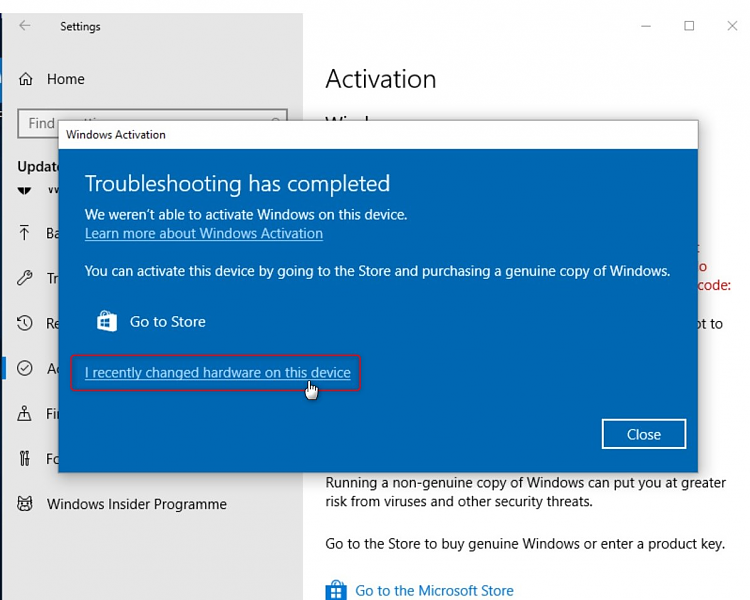Screen dimensions: 750x600
Task: Maximize the Settings window
Action: tap(689, 26)
